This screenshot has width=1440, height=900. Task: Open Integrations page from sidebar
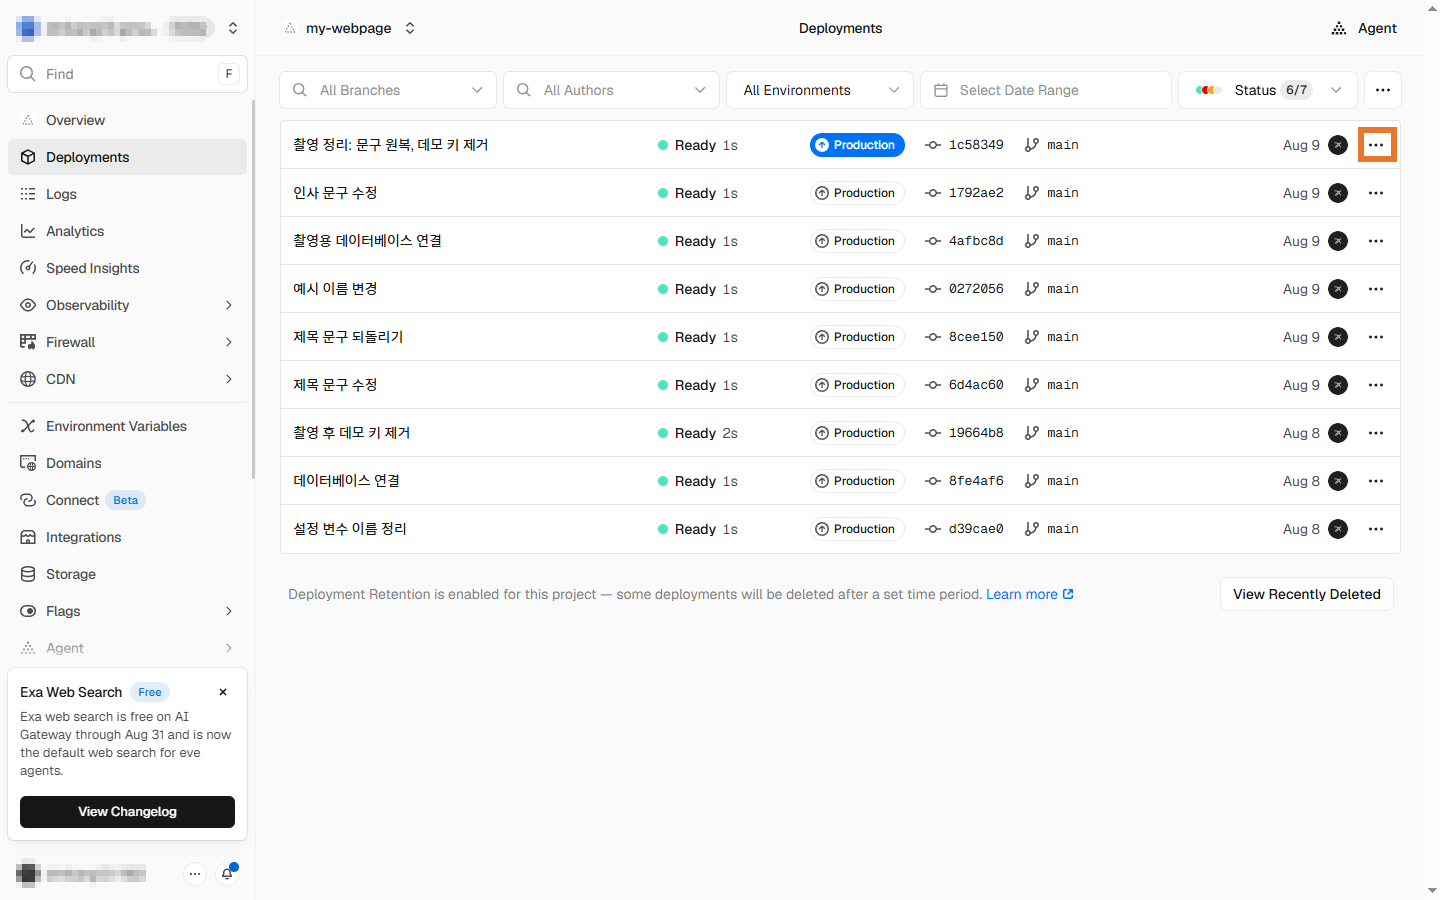[127, 537]
